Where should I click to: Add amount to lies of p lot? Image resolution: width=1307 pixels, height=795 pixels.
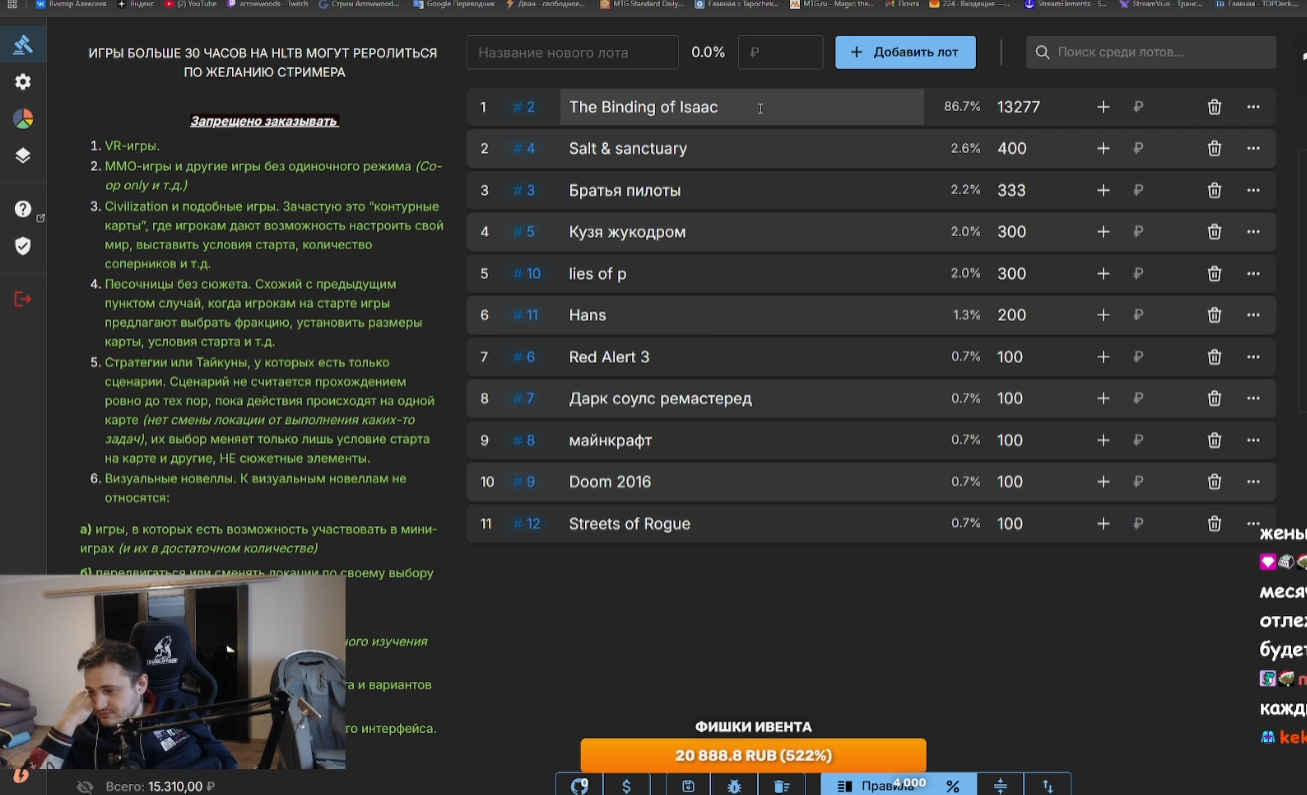click(1103, 274)
